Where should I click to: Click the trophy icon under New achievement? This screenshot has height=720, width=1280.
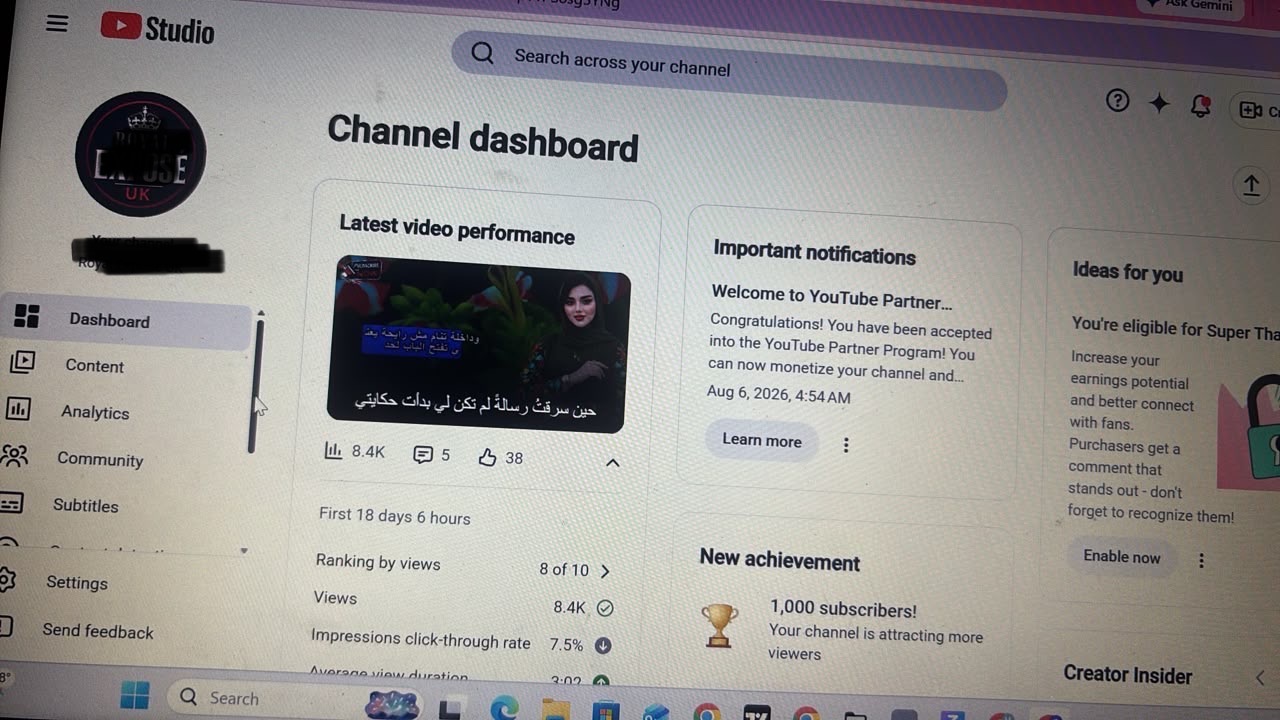click(720, 625)
